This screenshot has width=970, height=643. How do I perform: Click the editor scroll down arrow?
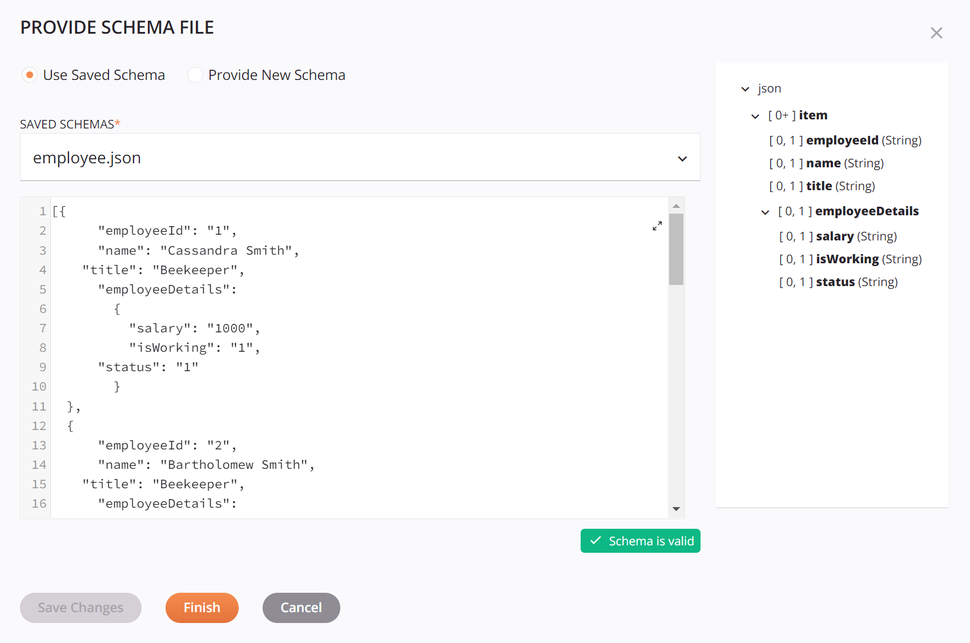[676, 509]
